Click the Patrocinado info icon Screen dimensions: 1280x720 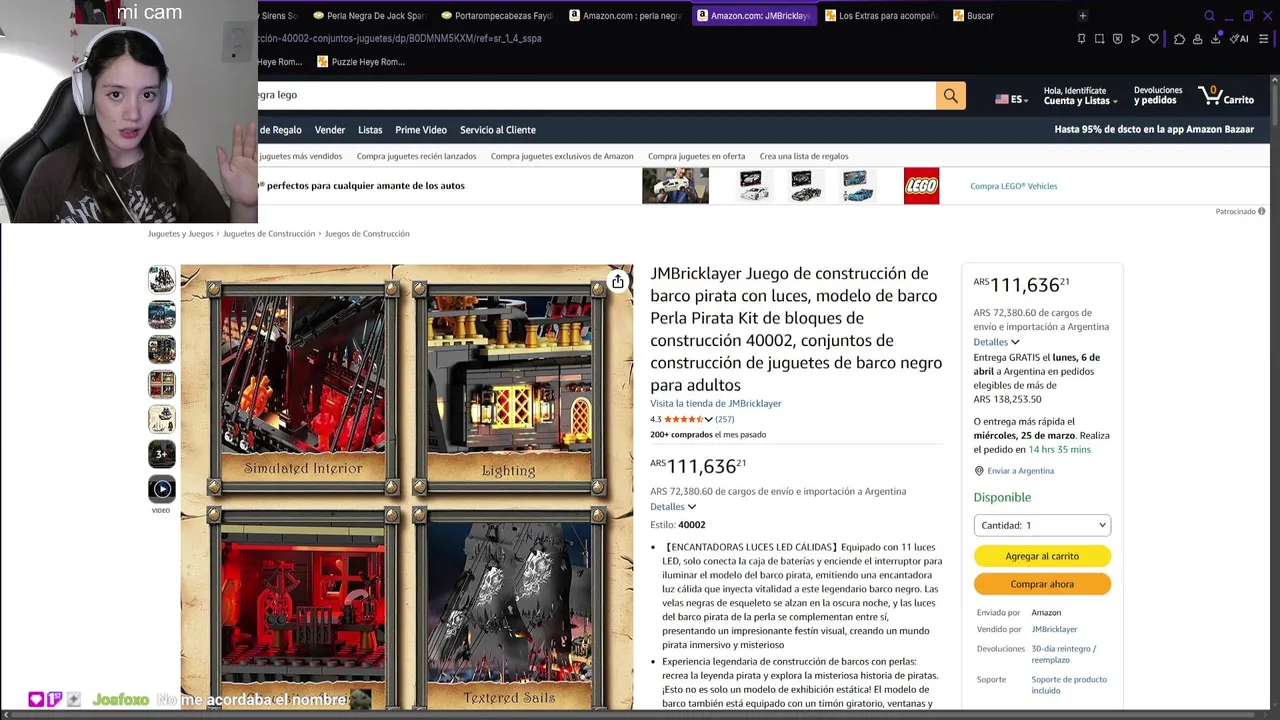pyautogui.click(x=1261, y=211)
